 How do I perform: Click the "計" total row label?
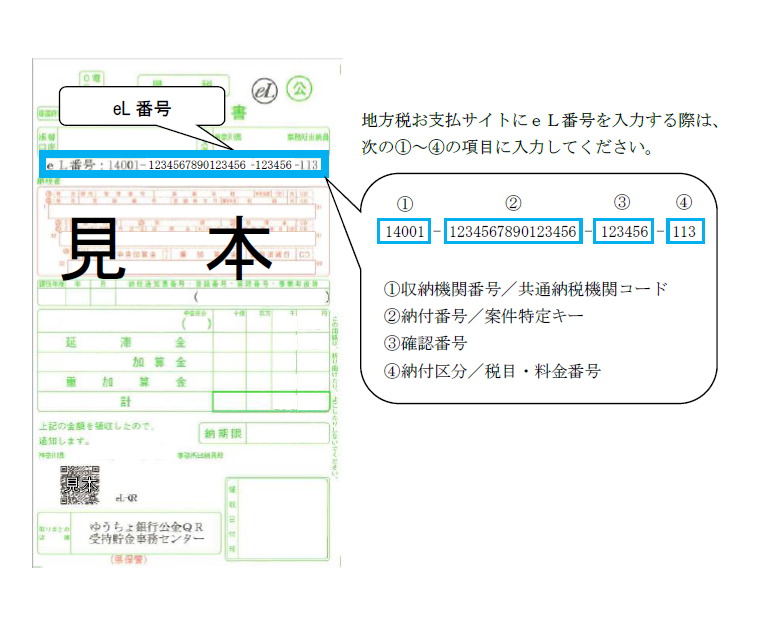click(x=125, y=402)
